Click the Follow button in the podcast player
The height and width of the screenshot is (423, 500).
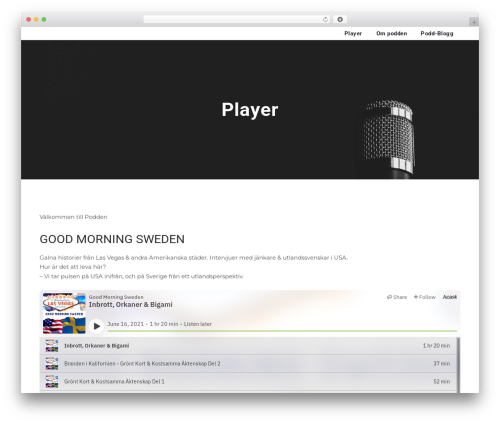coord(425,297)
